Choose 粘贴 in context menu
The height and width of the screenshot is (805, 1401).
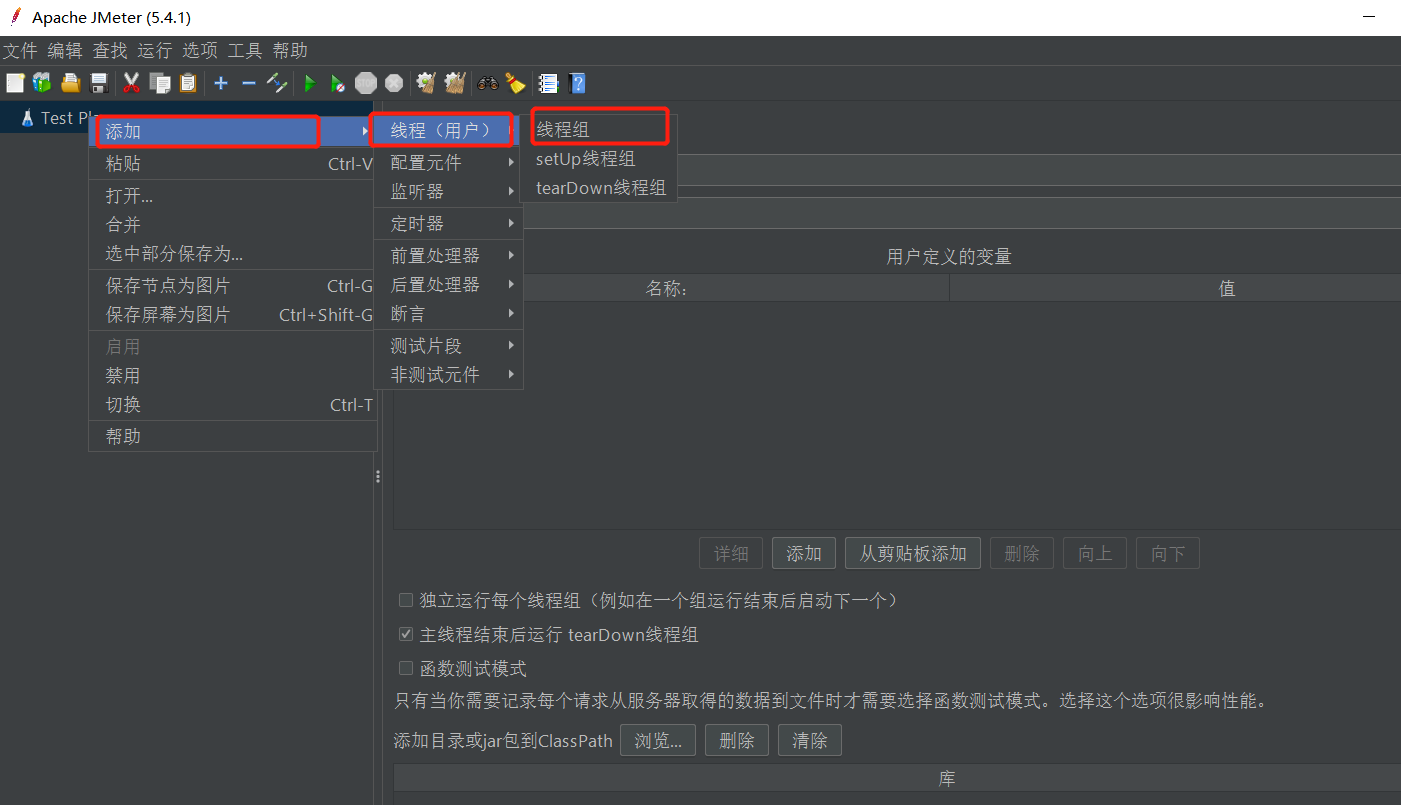(x=233, y=164)
